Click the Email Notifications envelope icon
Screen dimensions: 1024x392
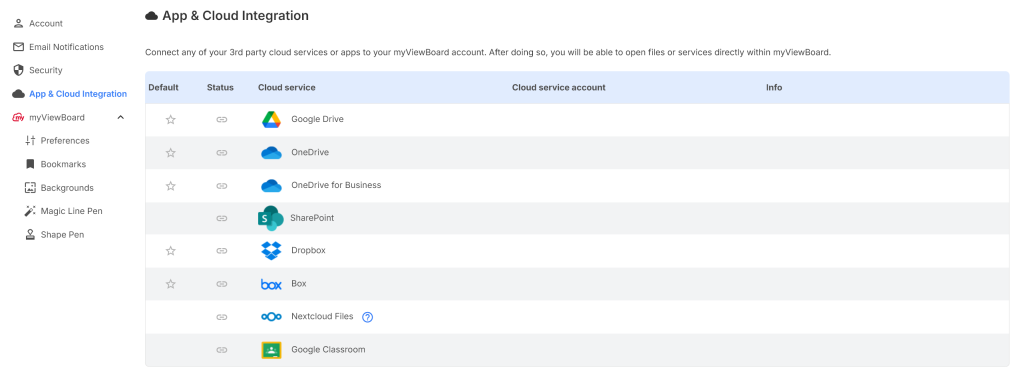18,47
